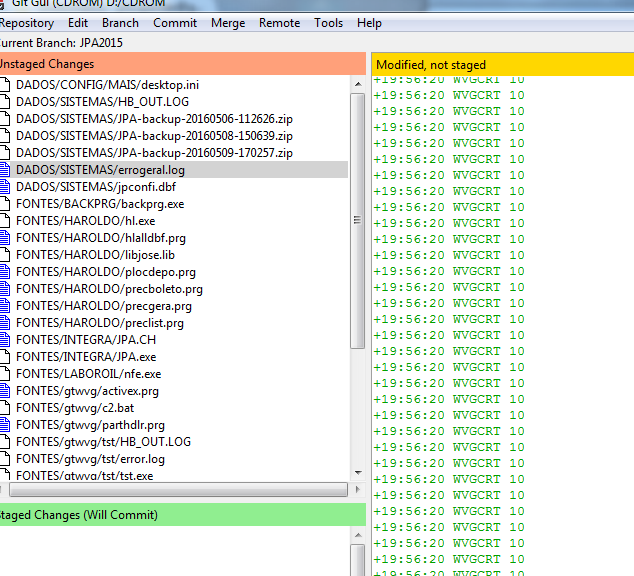Click file icon beside gtwvg/c2.bat
The image size is (634, 576).
point(4,408)
